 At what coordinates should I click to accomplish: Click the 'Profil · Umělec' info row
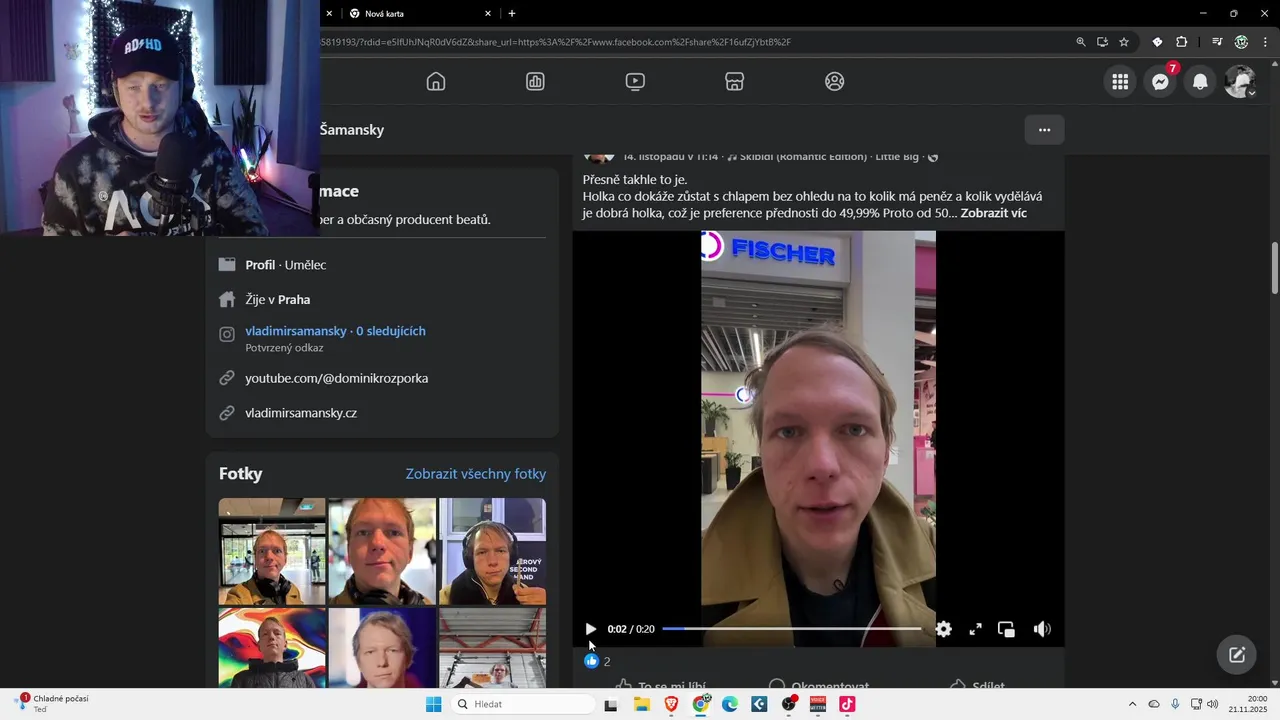point(286,265)
